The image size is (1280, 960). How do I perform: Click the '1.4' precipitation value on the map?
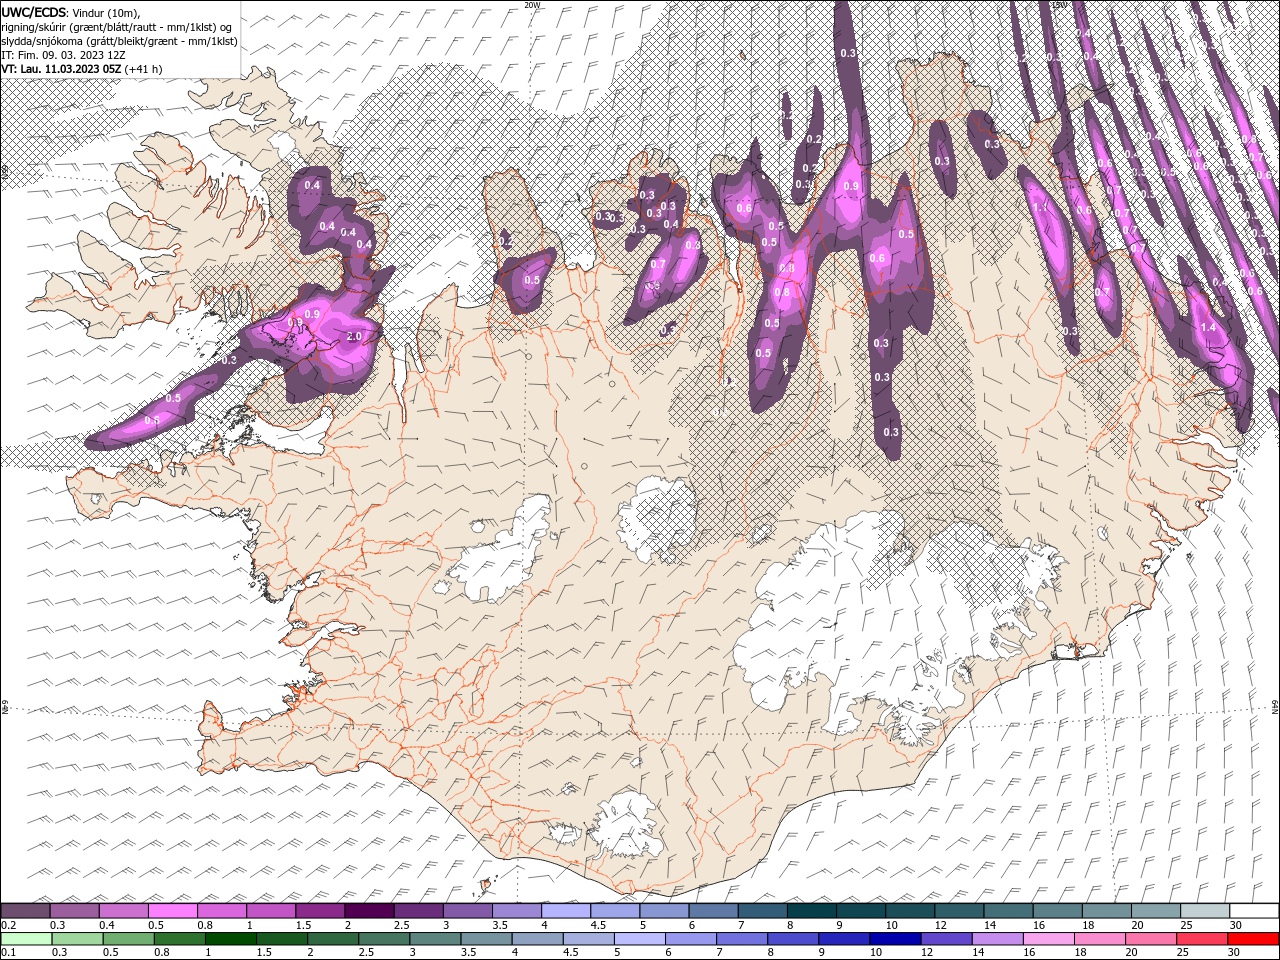click(x=1207, y=327)
